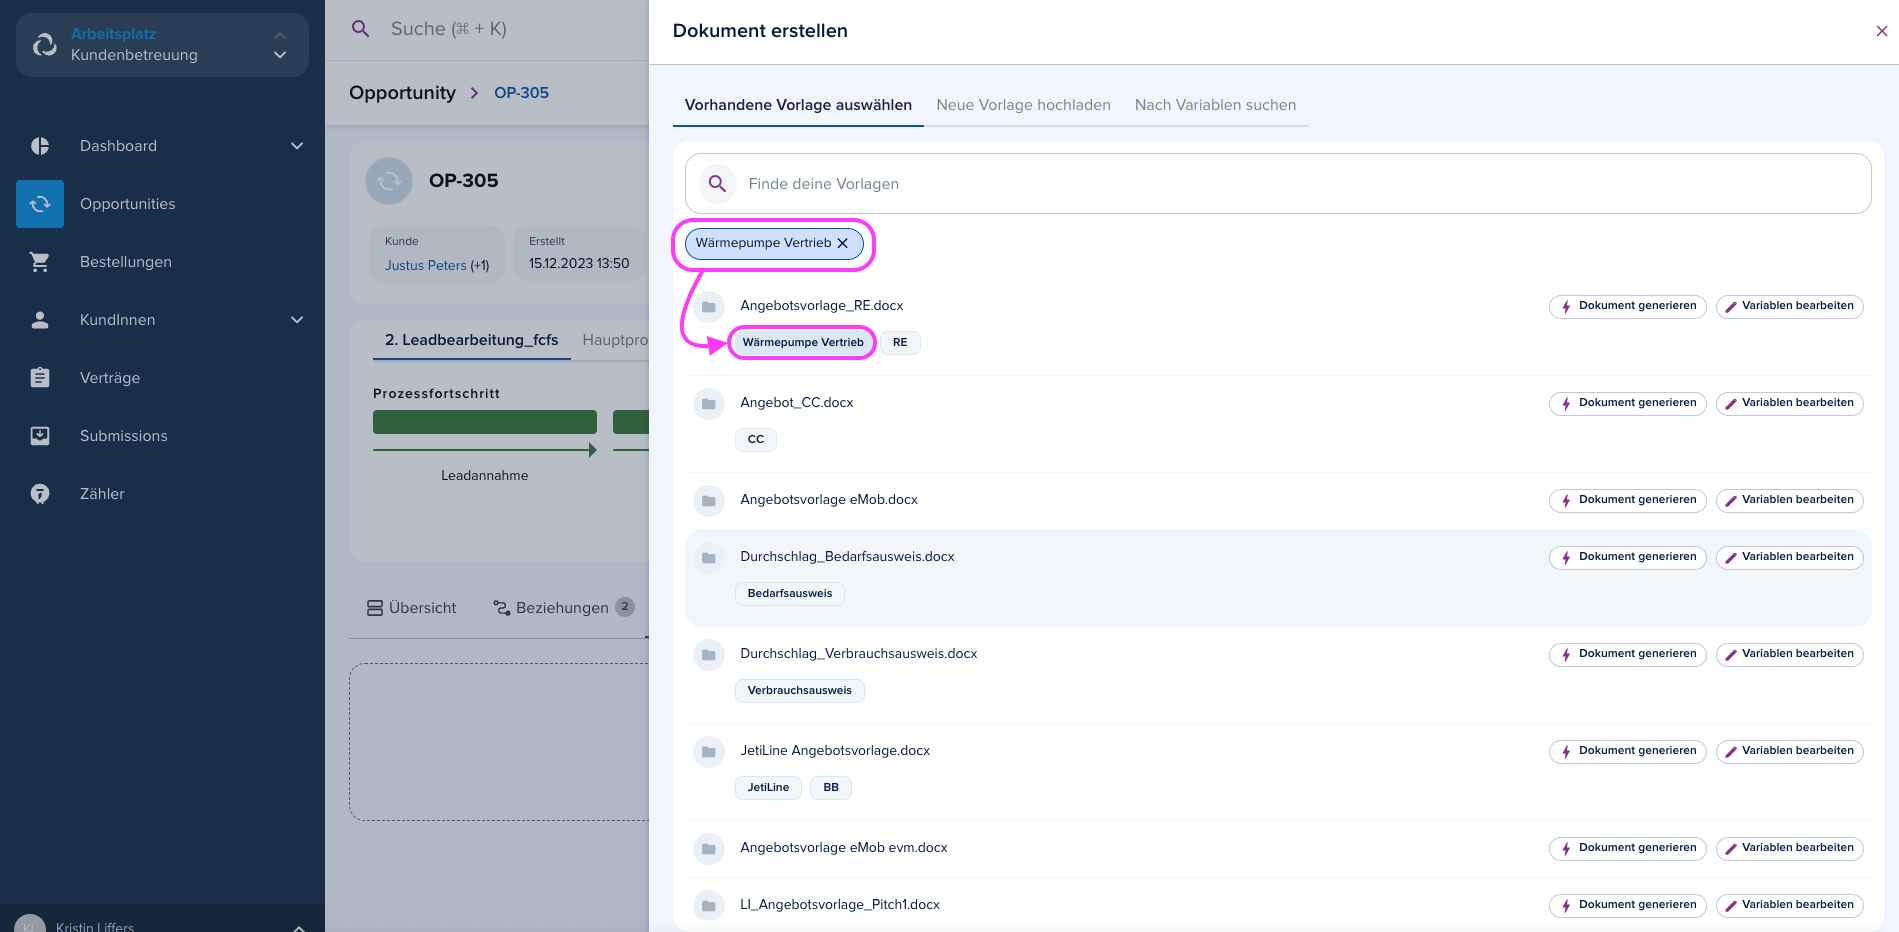Click the folder icon for Durchschlag_Verbrauchsausweis.docx
Viewport: 1899px width, 932px height.
coord(709,655)
